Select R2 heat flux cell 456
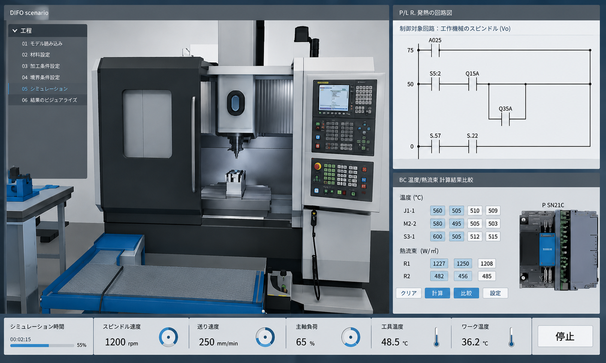This screenshot has height=363, width=606. pyautogui.click(x=463, y=276)
